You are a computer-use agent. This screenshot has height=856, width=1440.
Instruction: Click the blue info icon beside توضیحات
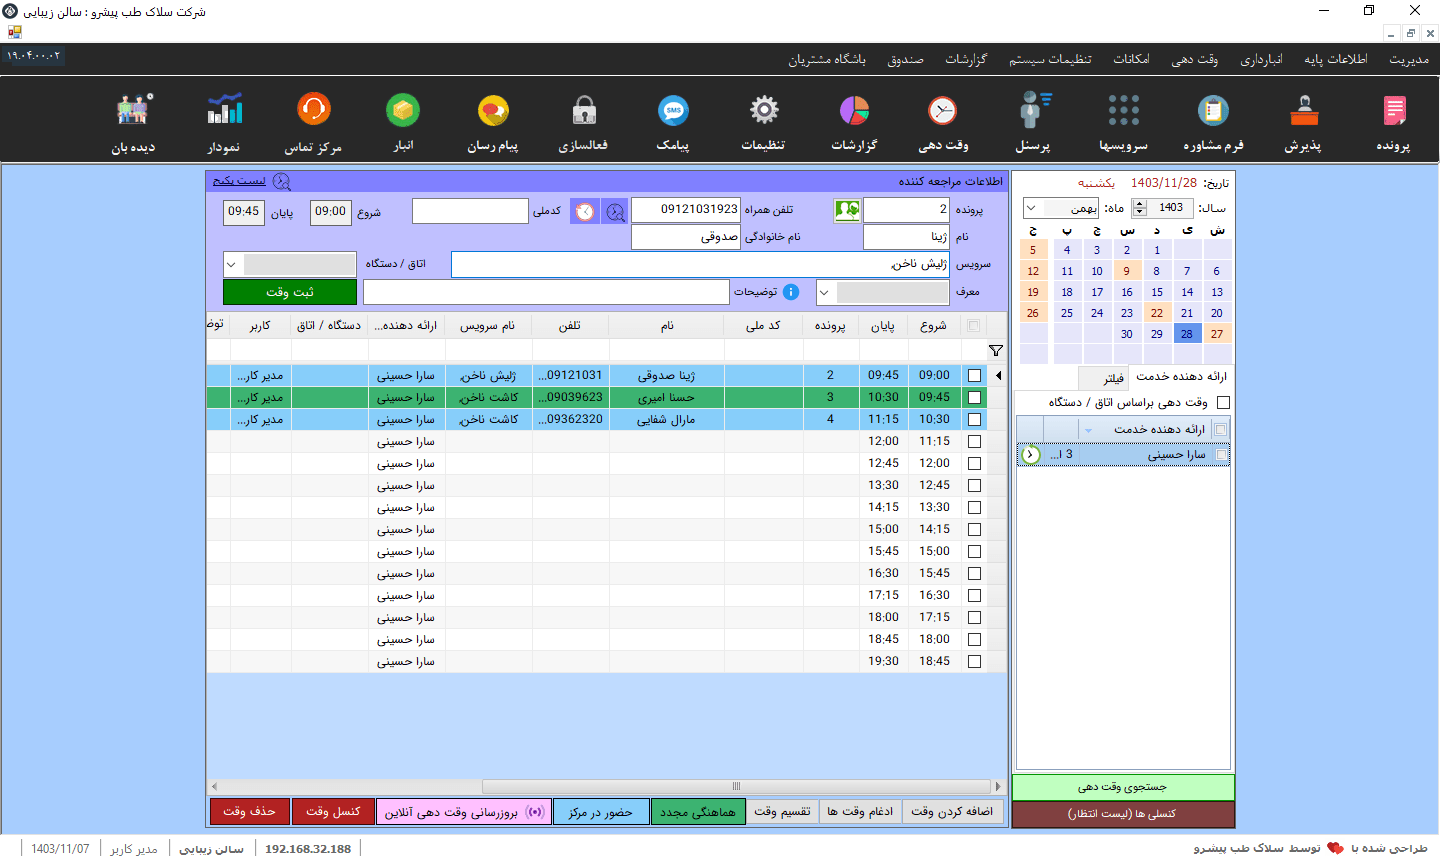pyautogui.click(x=791, y=292)
